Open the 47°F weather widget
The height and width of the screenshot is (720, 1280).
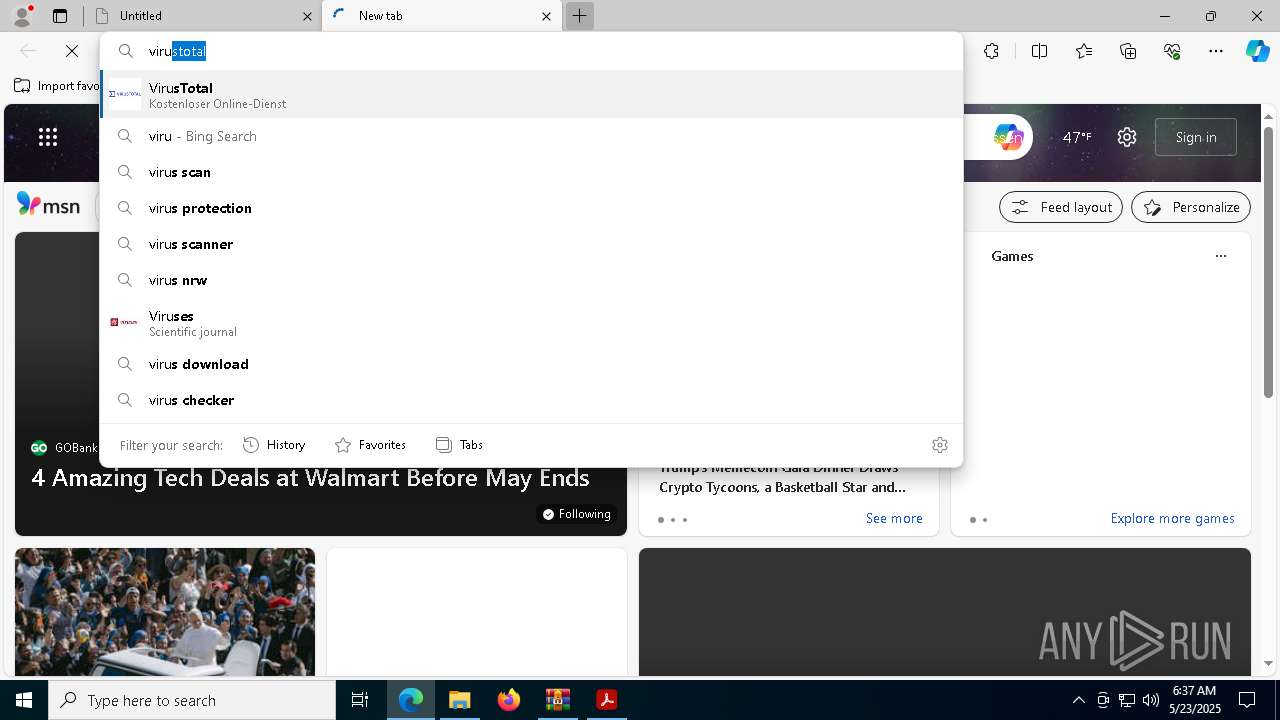coord(1077,137)
